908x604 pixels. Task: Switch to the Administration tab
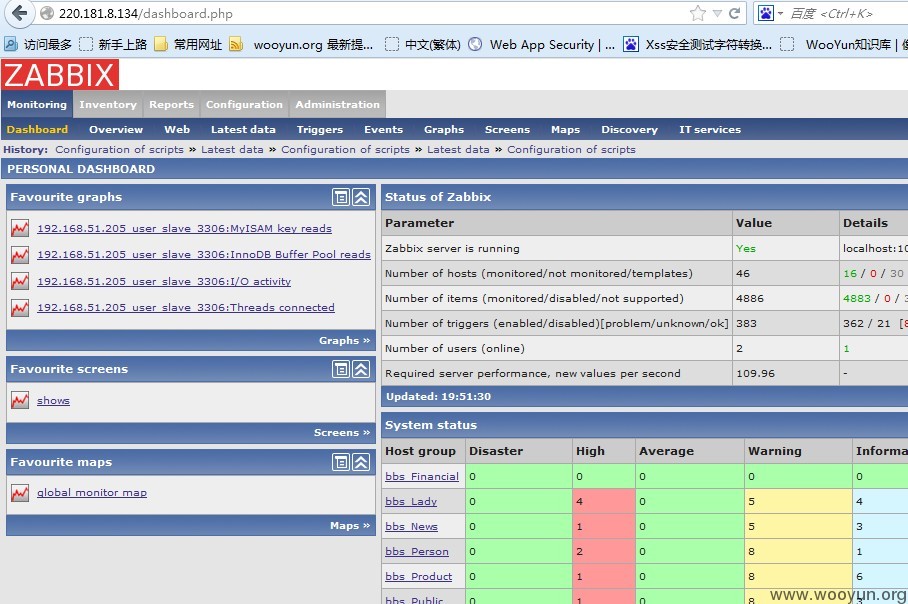coord(338,104)
